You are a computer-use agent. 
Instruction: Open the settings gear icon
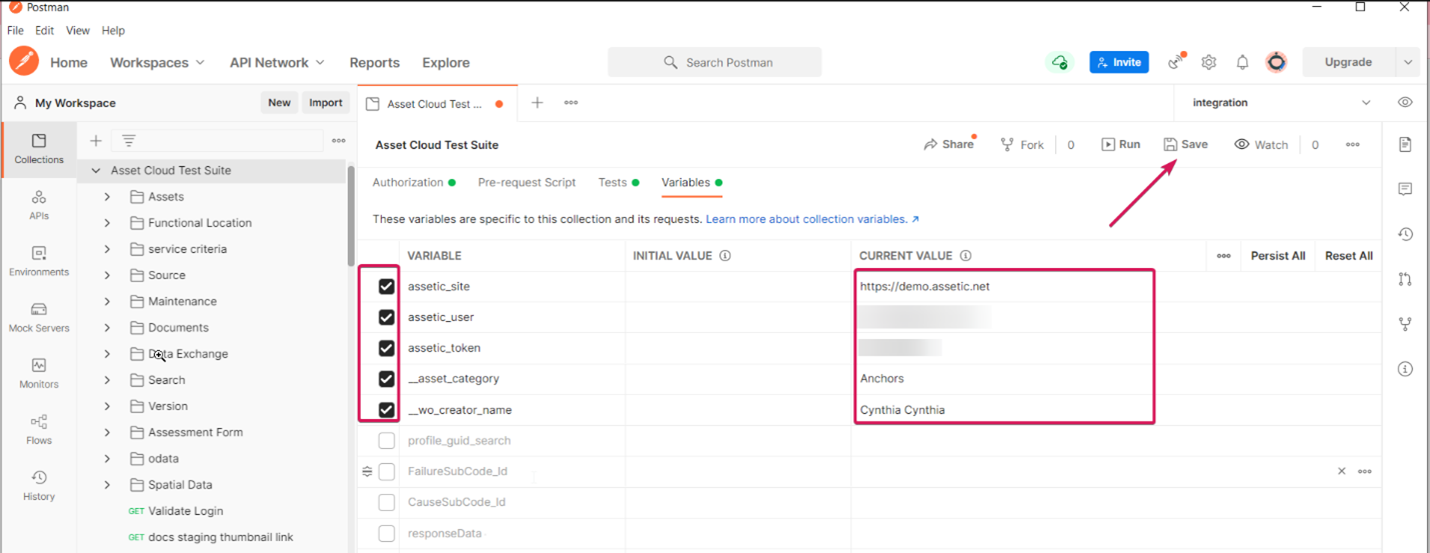[1209, 62]
